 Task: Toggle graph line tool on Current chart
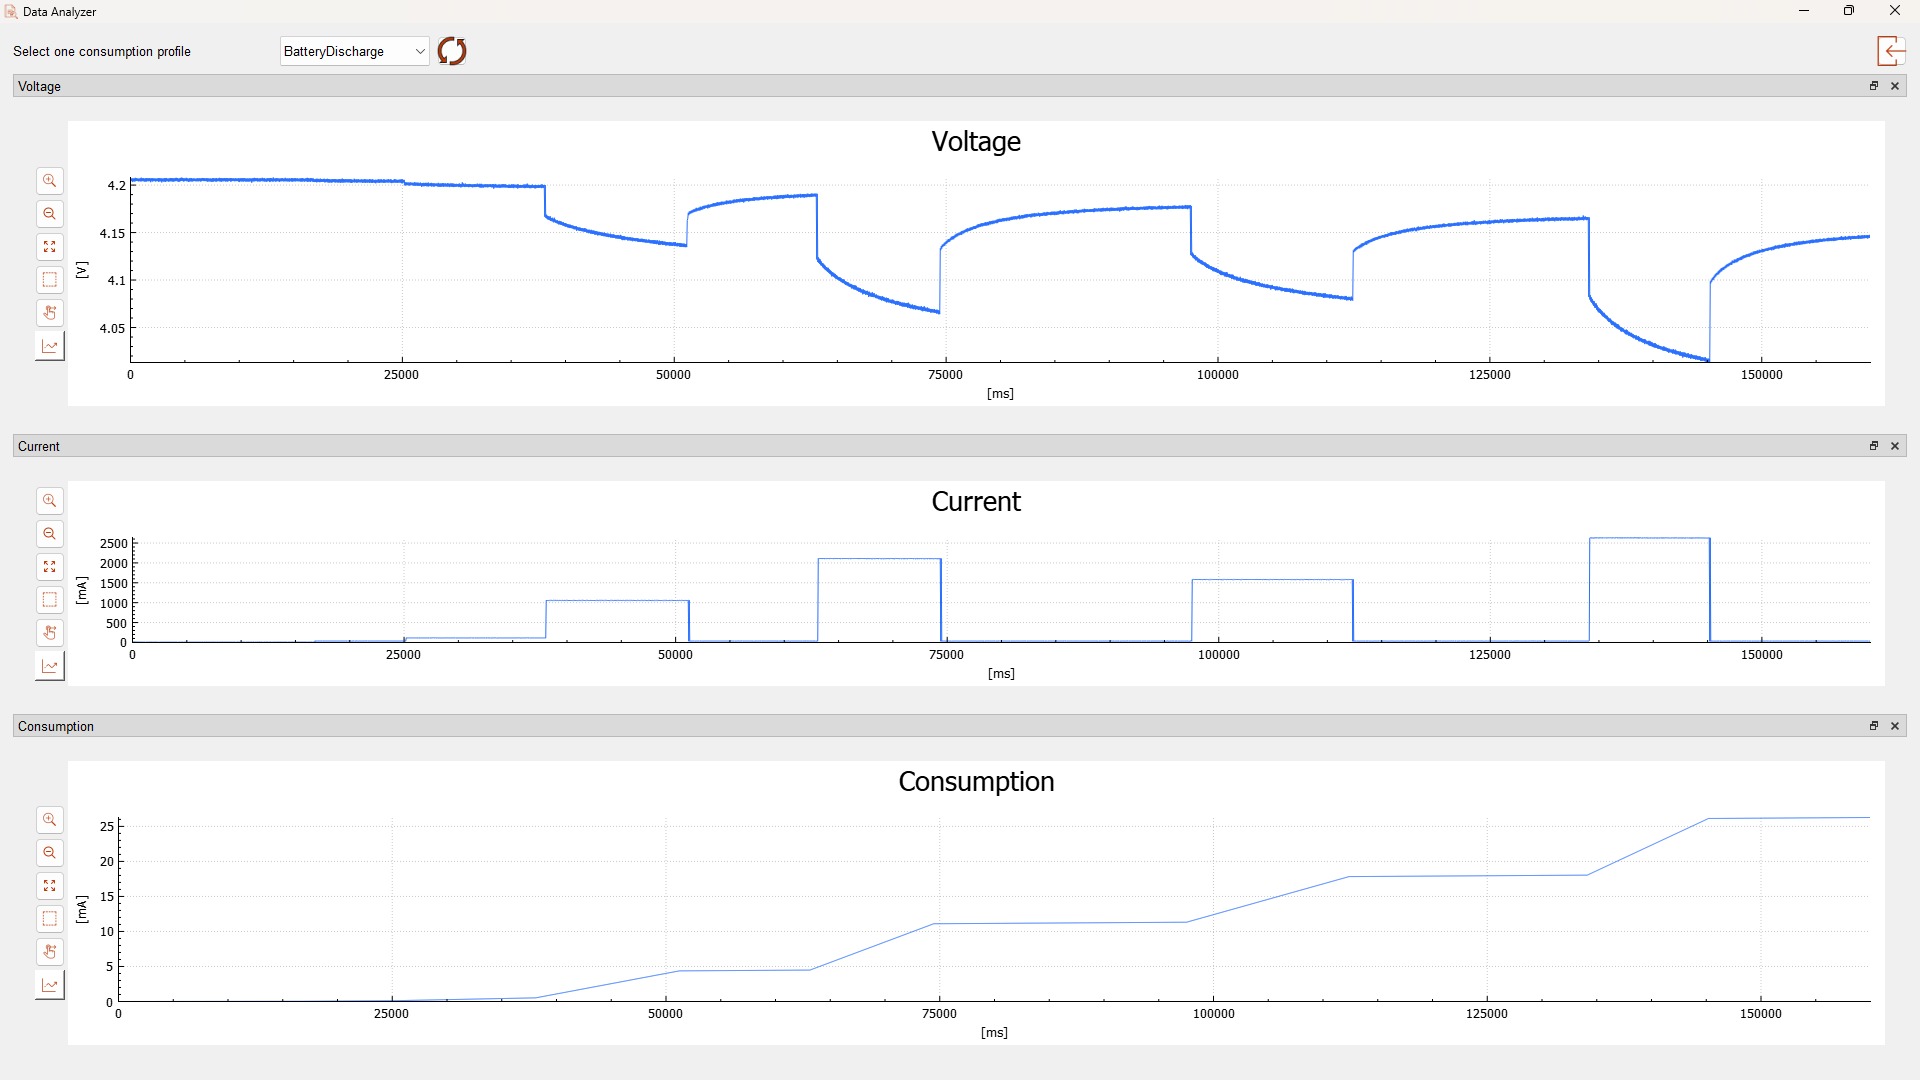click(49, 666)
